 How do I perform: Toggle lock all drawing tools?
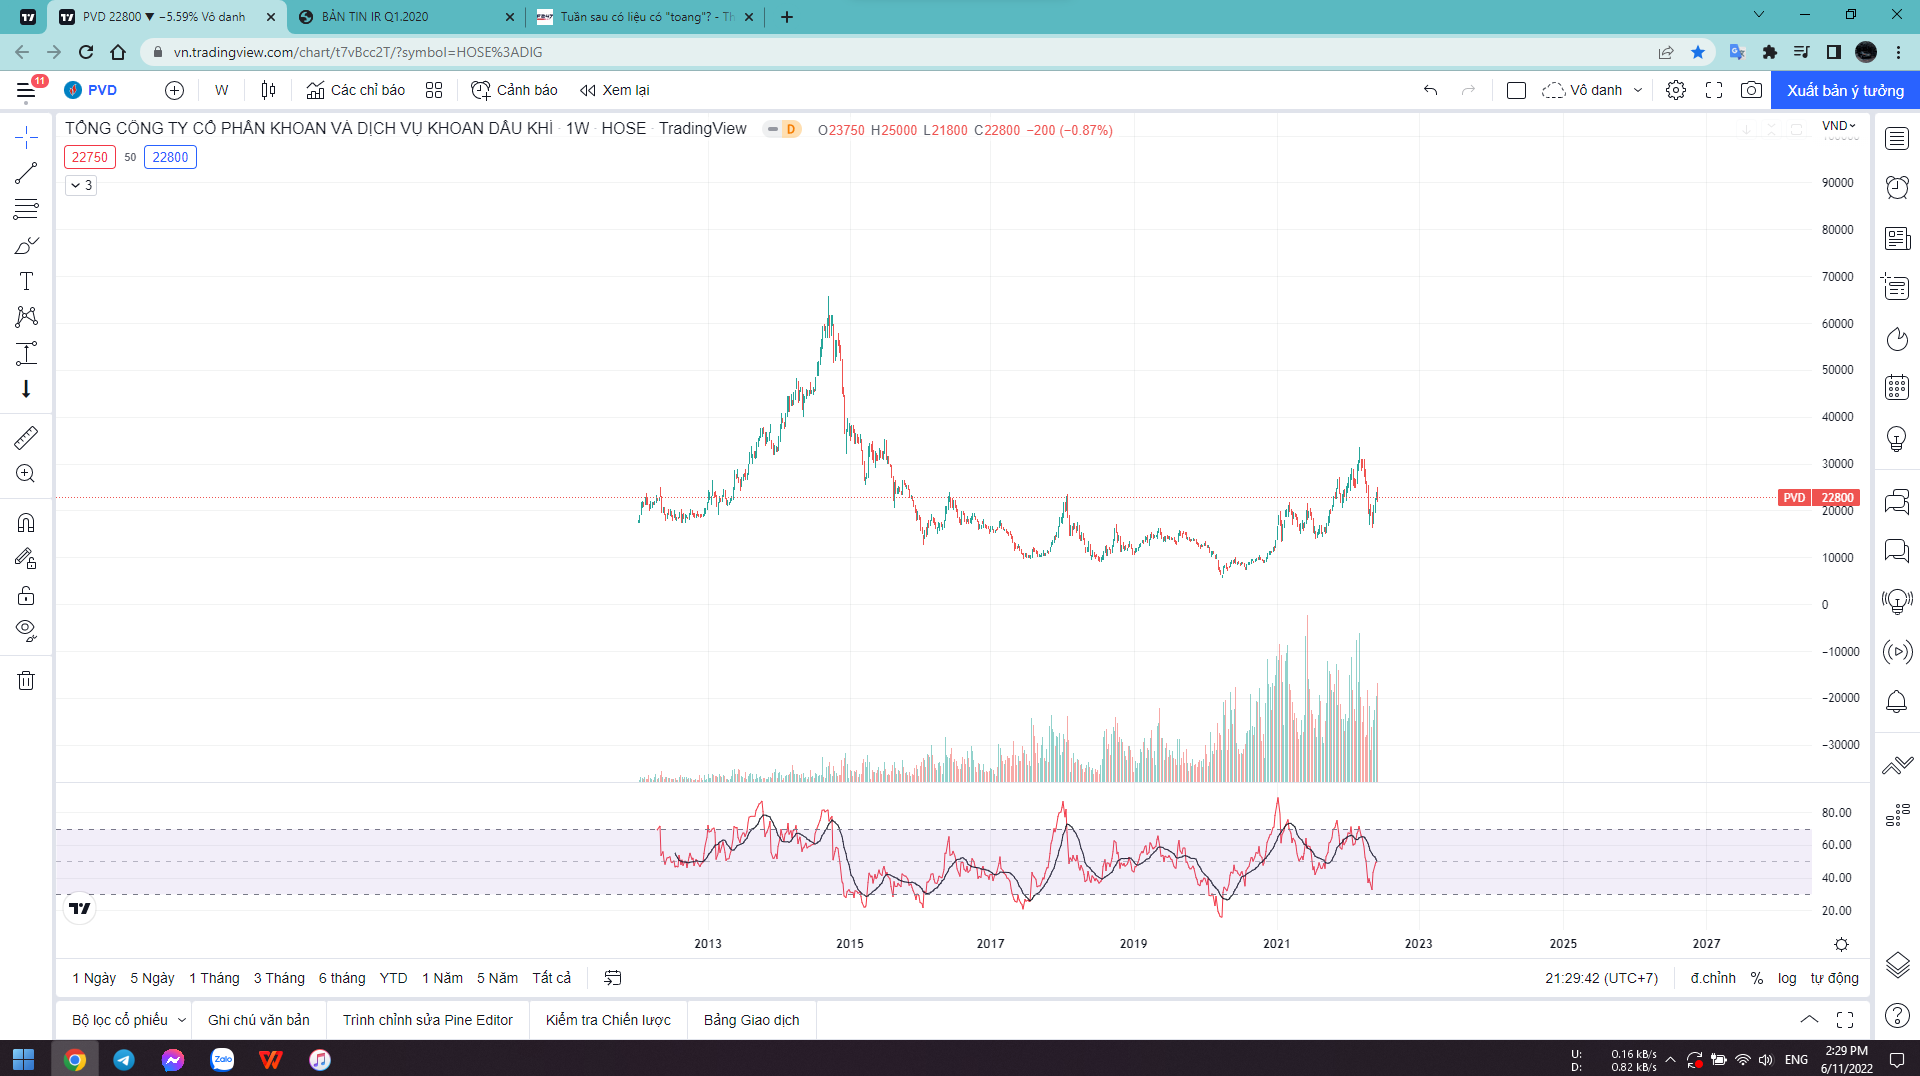pyautogui.click(x=26, y=596)
